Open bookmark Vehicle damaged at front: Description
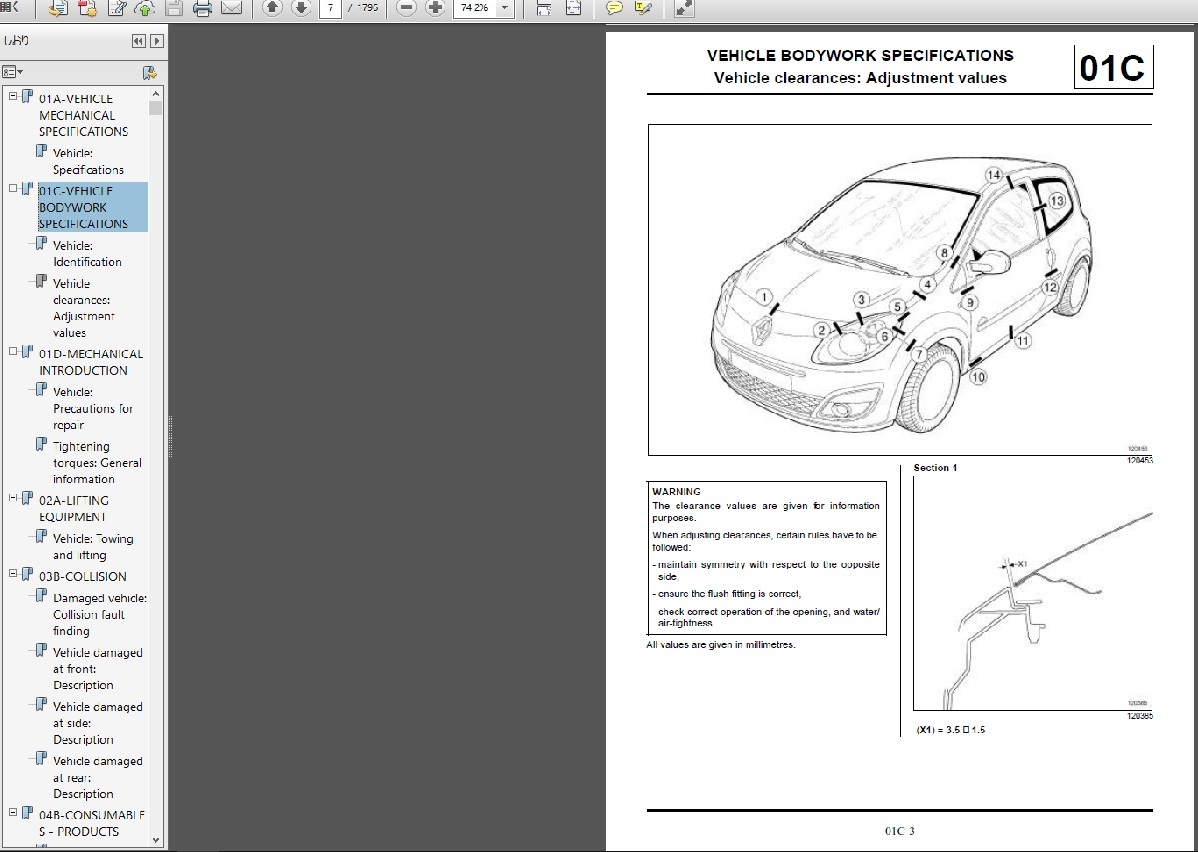Screen dimensions: 1198x852 97,669
